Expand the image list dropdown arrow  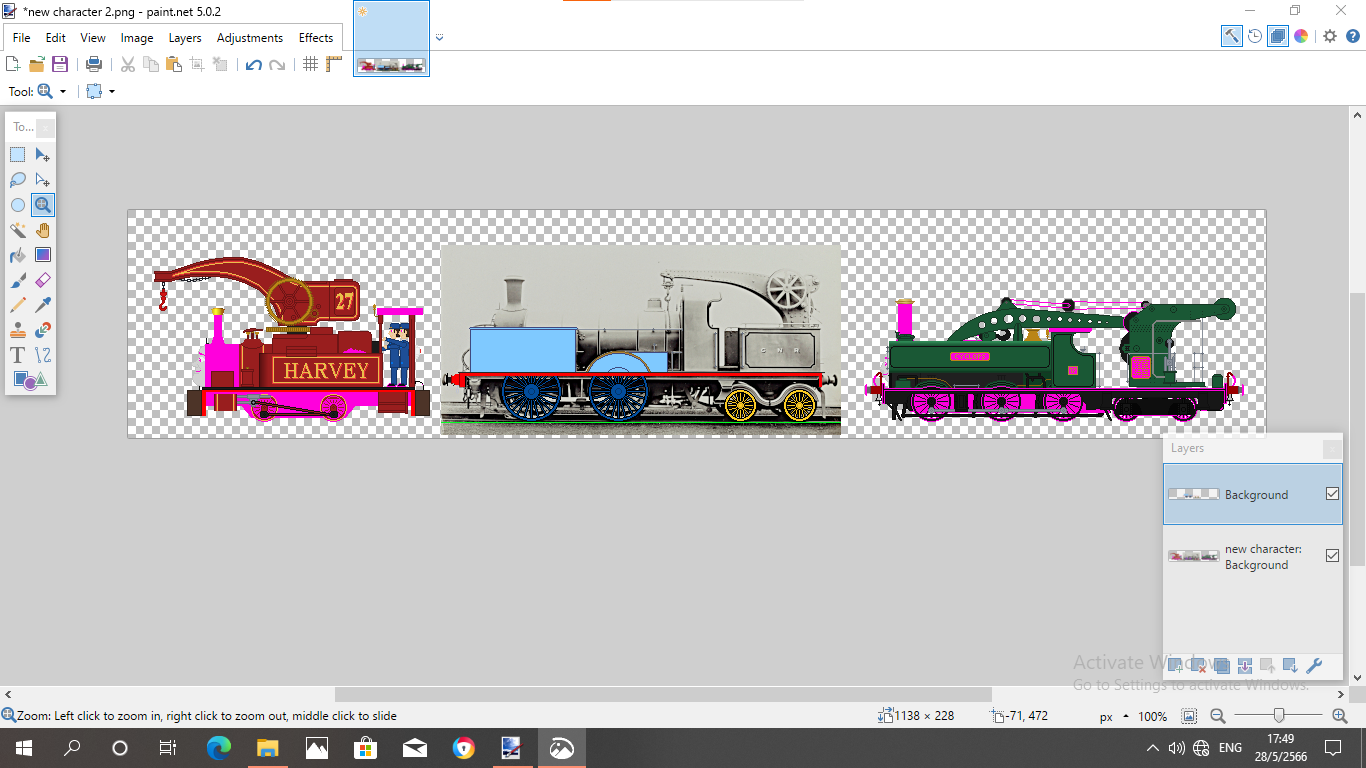[439, 38]
